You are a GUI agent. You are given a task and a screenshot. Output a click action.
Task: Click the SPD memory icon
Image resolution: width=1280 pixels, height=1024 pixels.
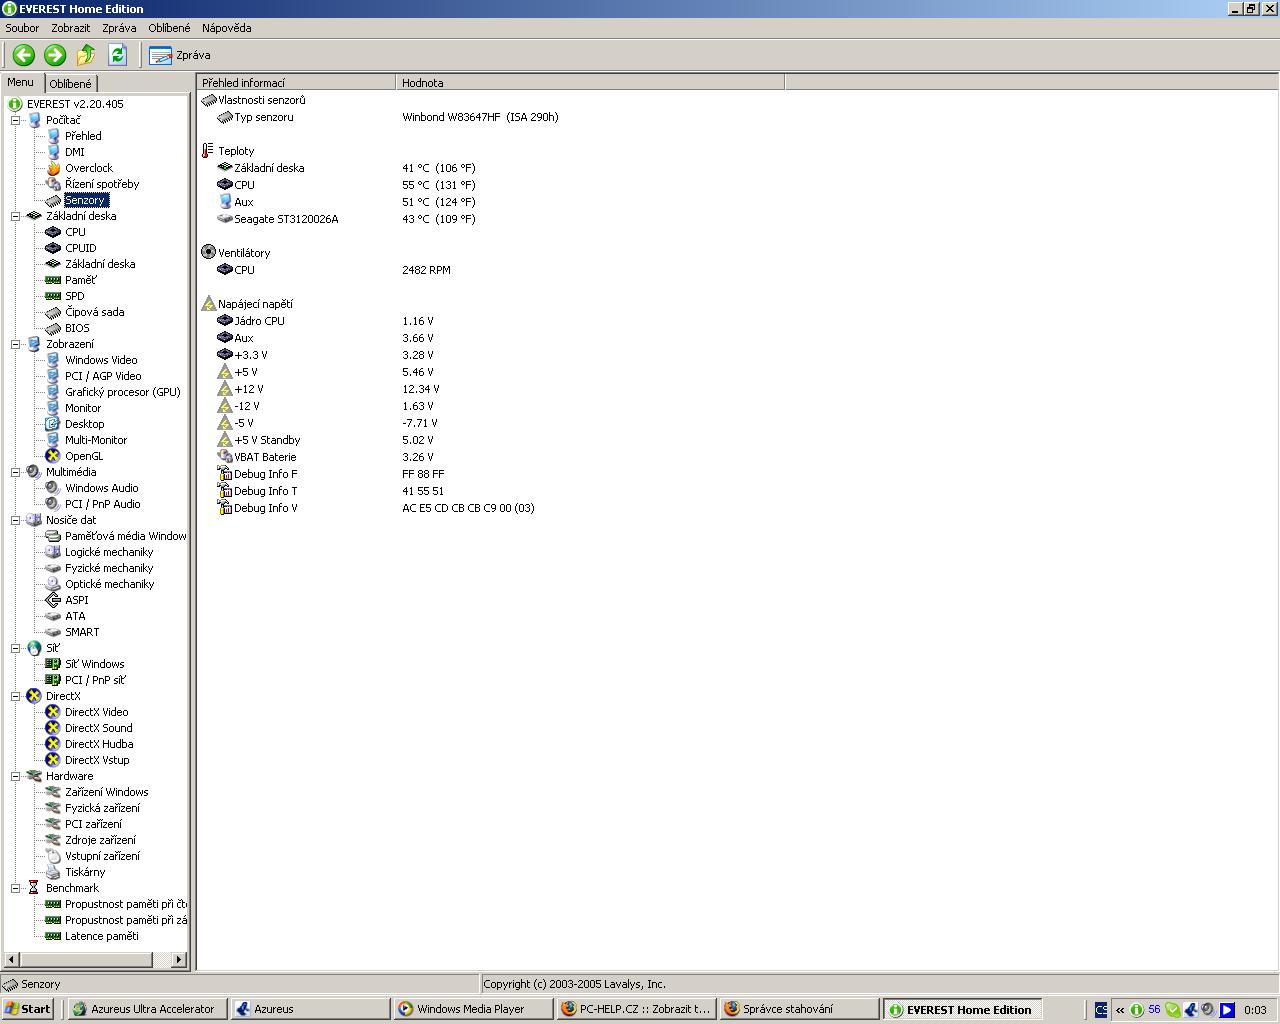[53, 296]
